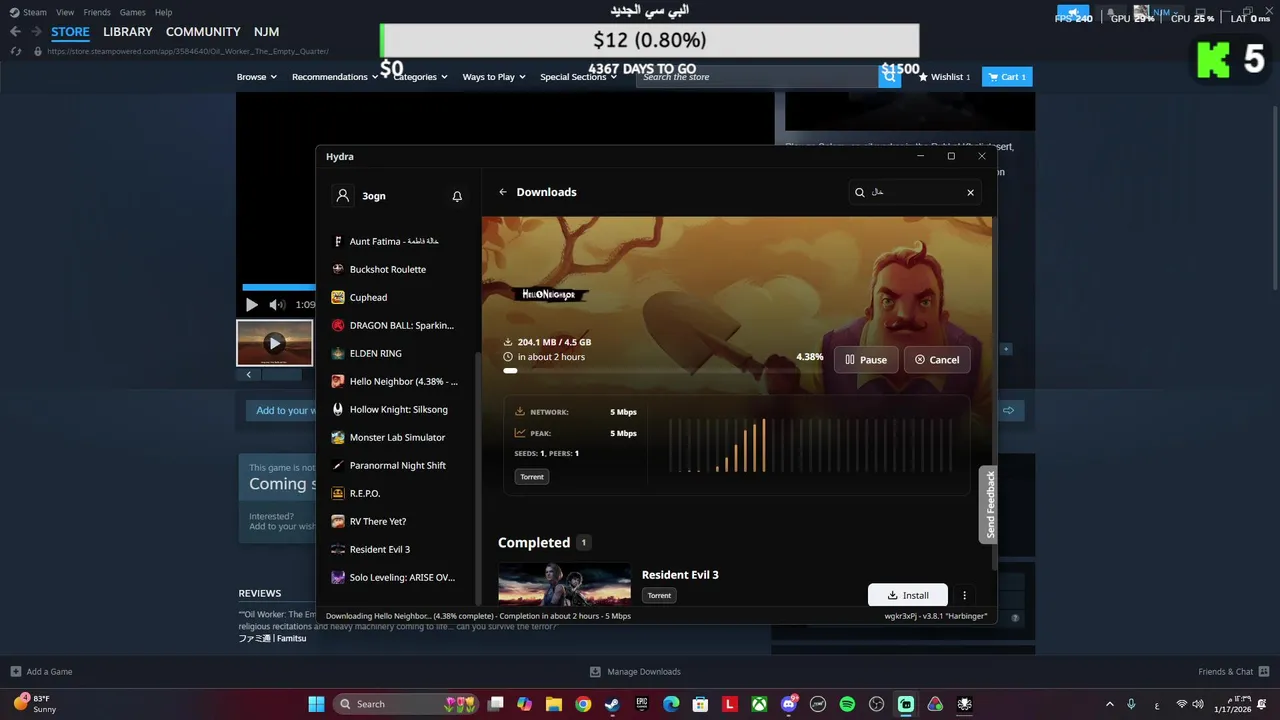
Task: Open the 3ogn profile avatar
Action: coord(343,196)
